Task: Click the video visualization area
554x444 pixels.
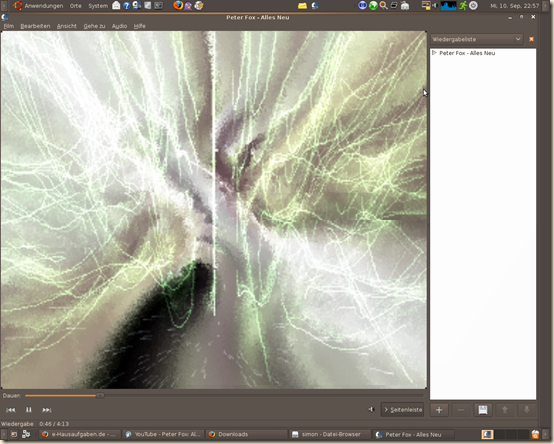Action: point(214,210)
